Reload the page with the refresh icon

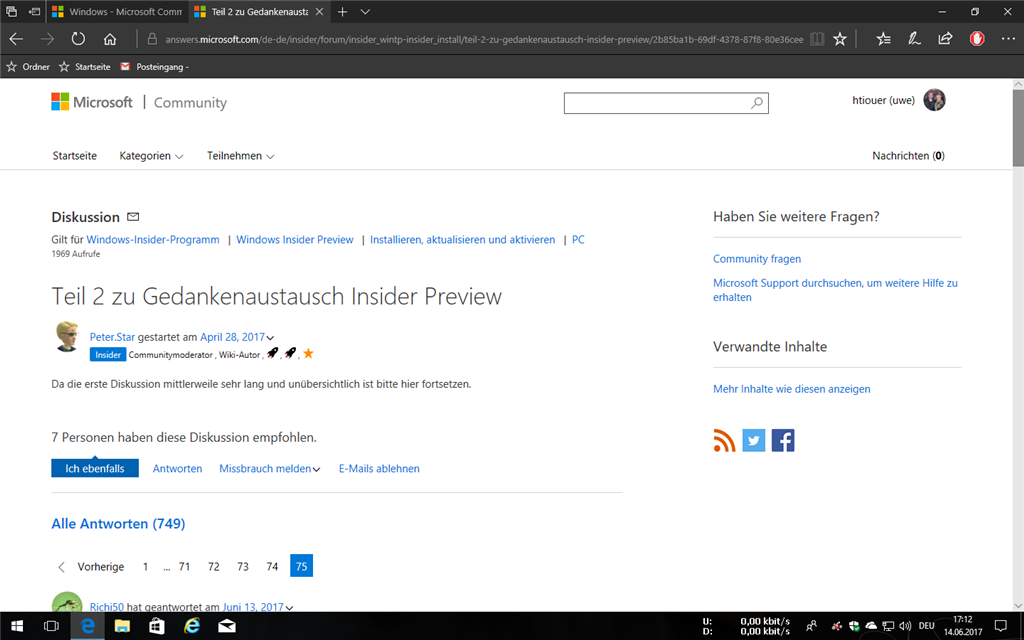click(x=78, y=39)
